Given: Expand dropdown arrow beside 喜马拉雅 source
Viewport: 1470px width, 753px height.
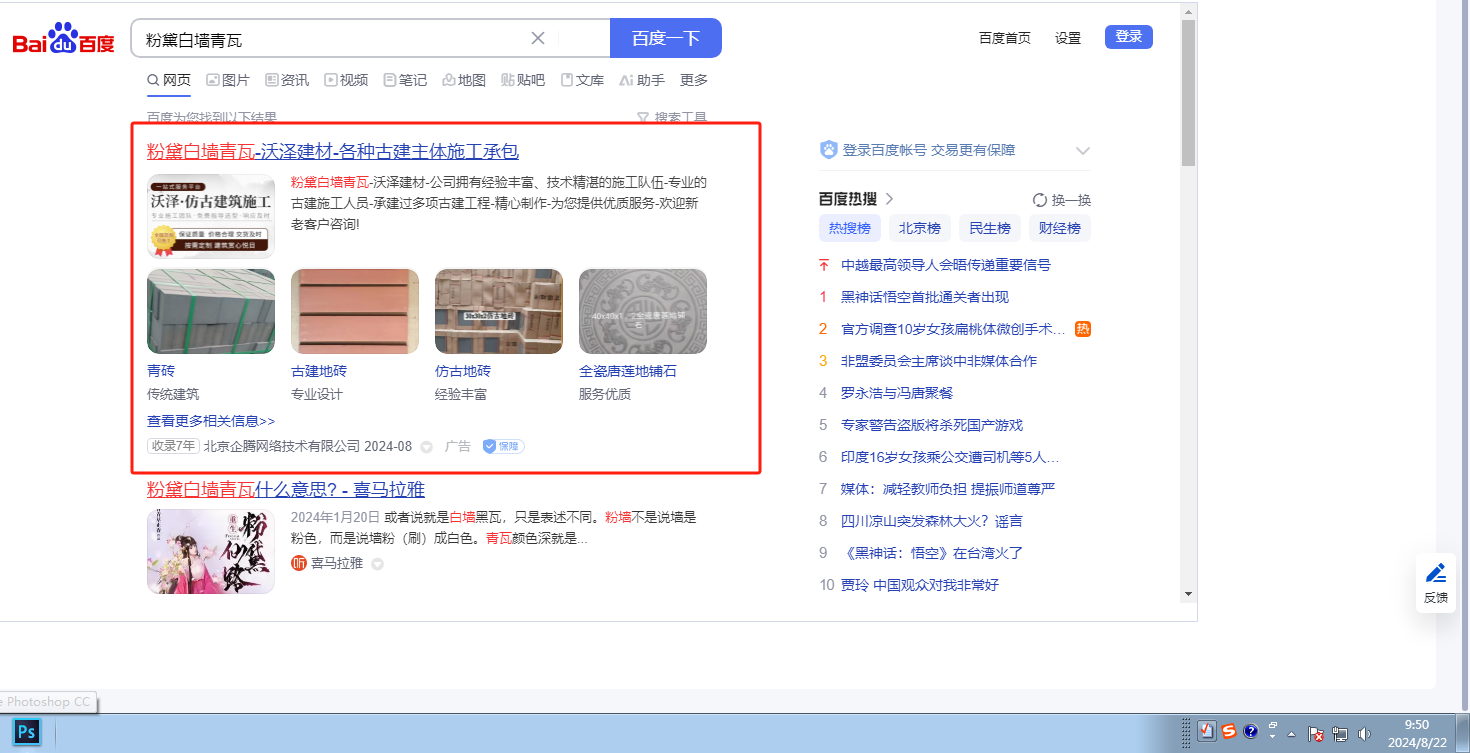Looking at the screenshot, I should [x=377, y=564].
